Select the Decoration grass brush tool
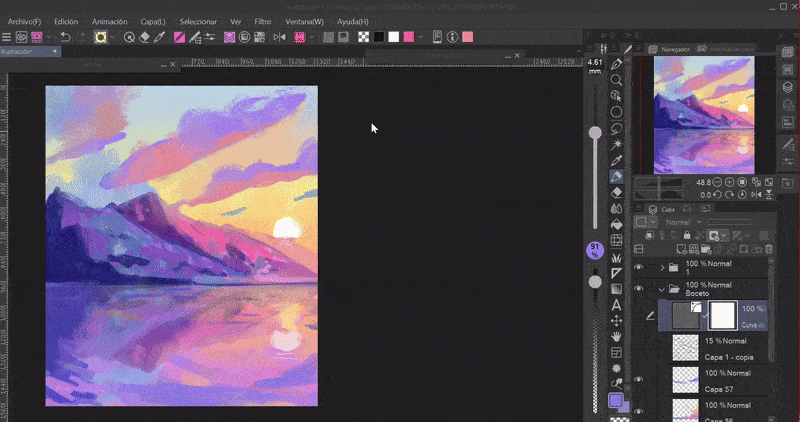Image resolution: width=800 pixels, height=422 pixels. pyautogui.click(x=616, y=257)
